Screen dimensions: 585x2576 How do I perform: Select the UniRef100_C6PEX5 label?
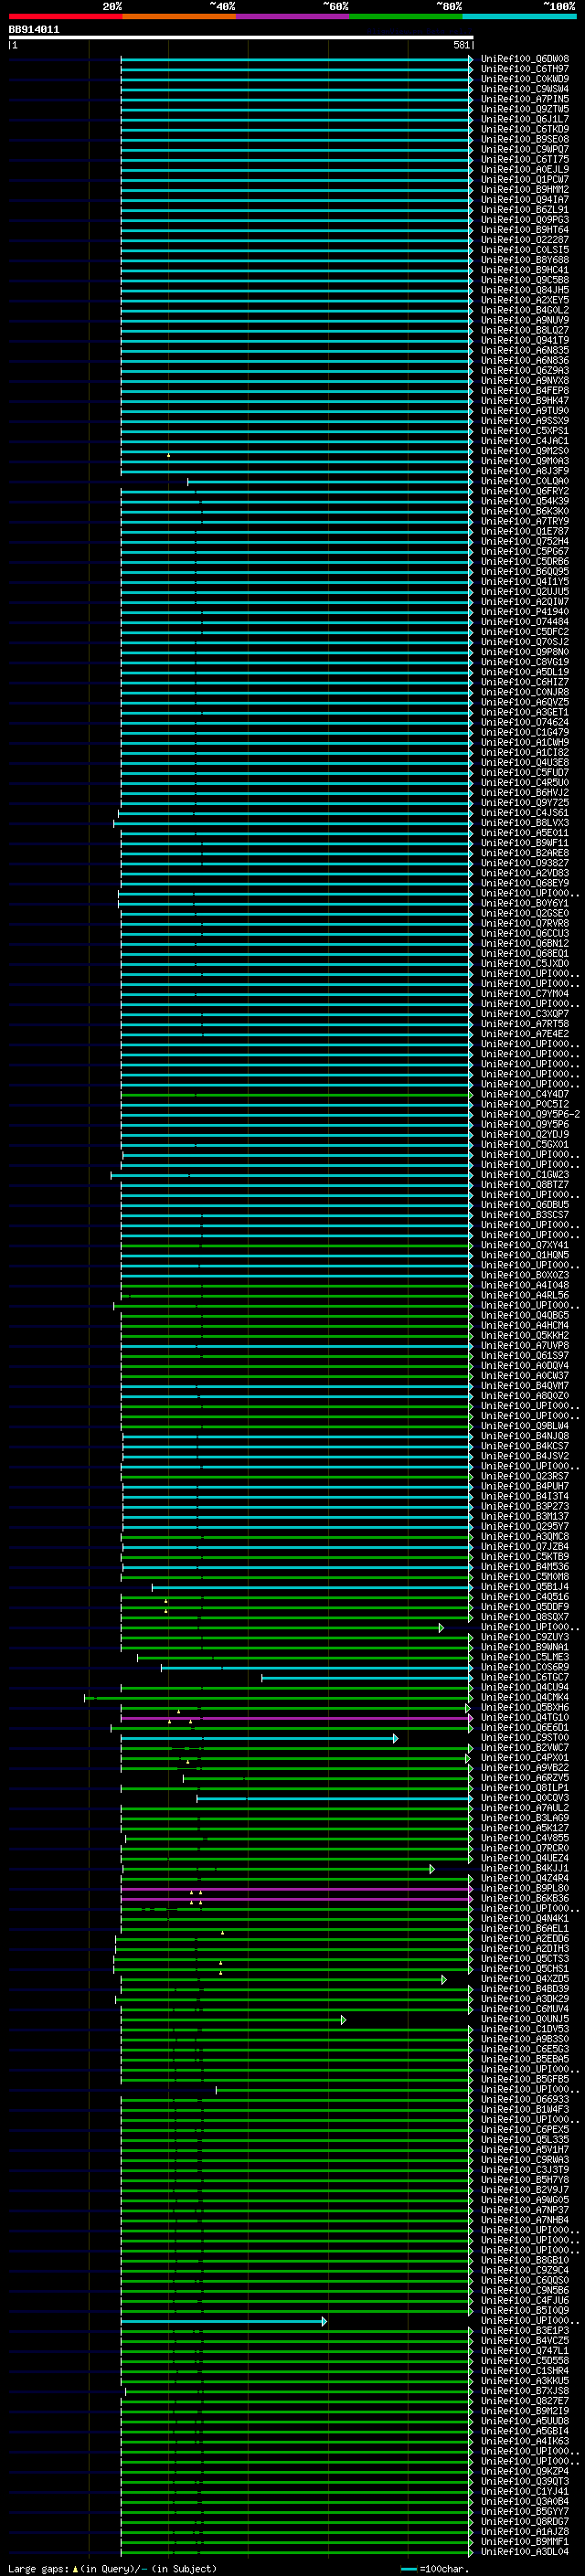[x=524, y=2130]
